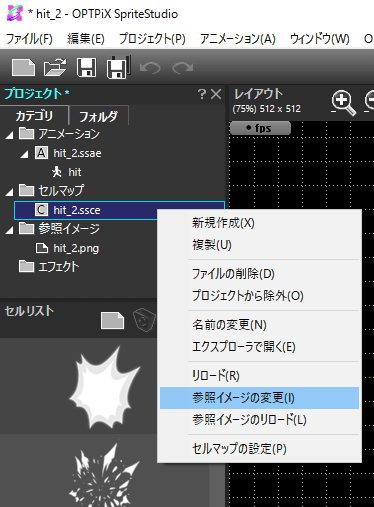The image size is (374, 507).
Task: Click the Open project folder icon
Action: click(x=55, y=68)
